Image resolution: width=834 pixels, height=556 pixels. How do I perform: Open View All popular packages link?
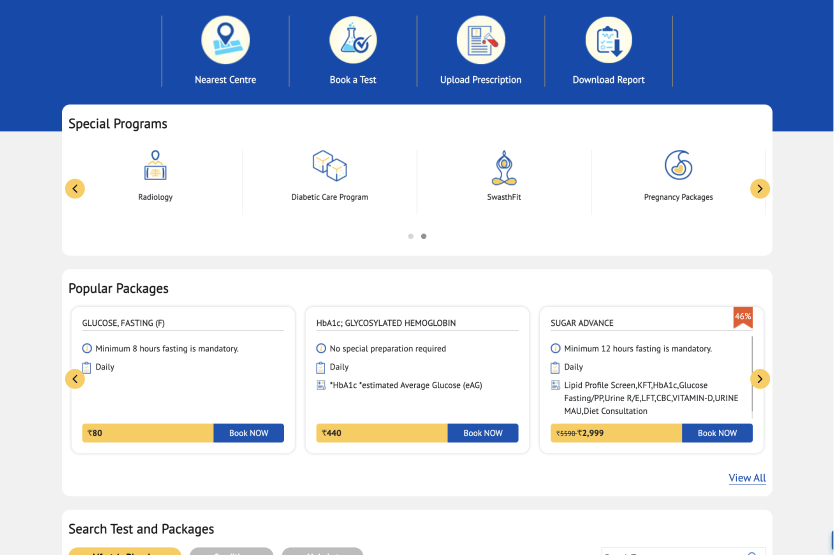[747, 478]
